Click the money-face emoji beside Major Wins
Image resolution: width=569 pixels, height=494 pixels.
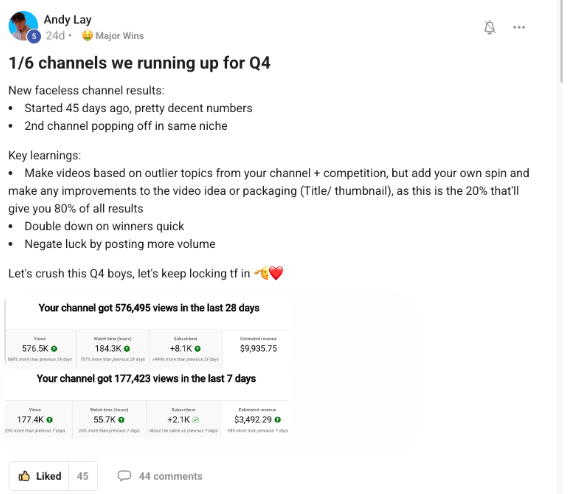pos(87,36)
